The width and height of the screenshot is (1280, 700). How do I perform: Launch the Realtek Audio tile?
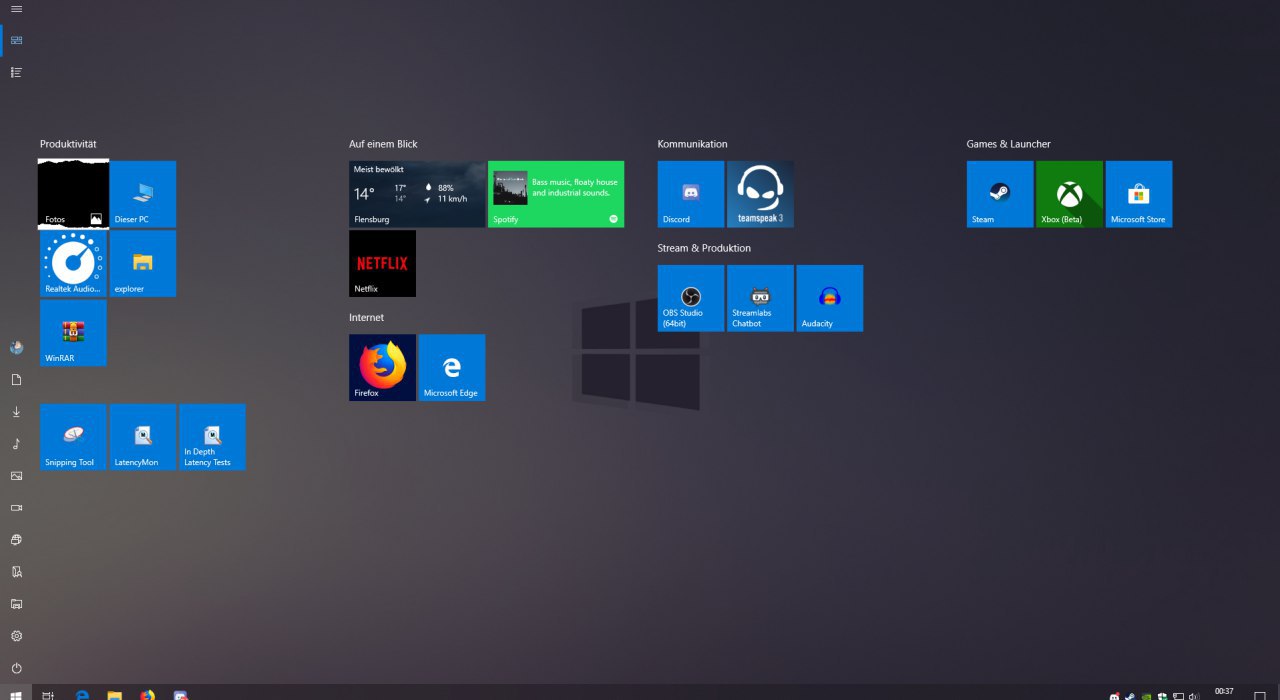(73, 264)
